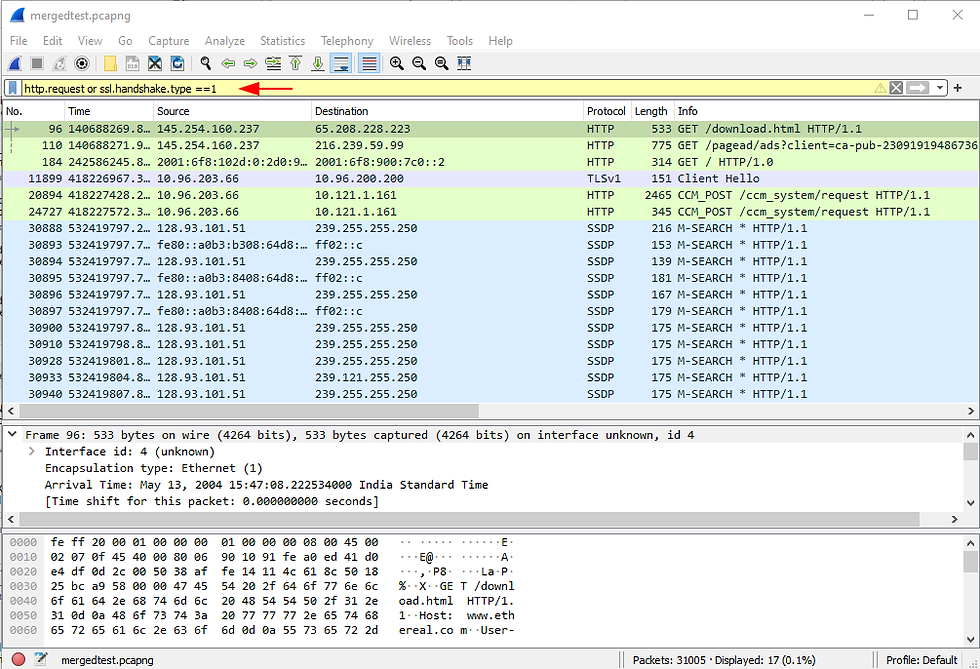
Task: Sort by the Length column header
Action: (652, 111)
